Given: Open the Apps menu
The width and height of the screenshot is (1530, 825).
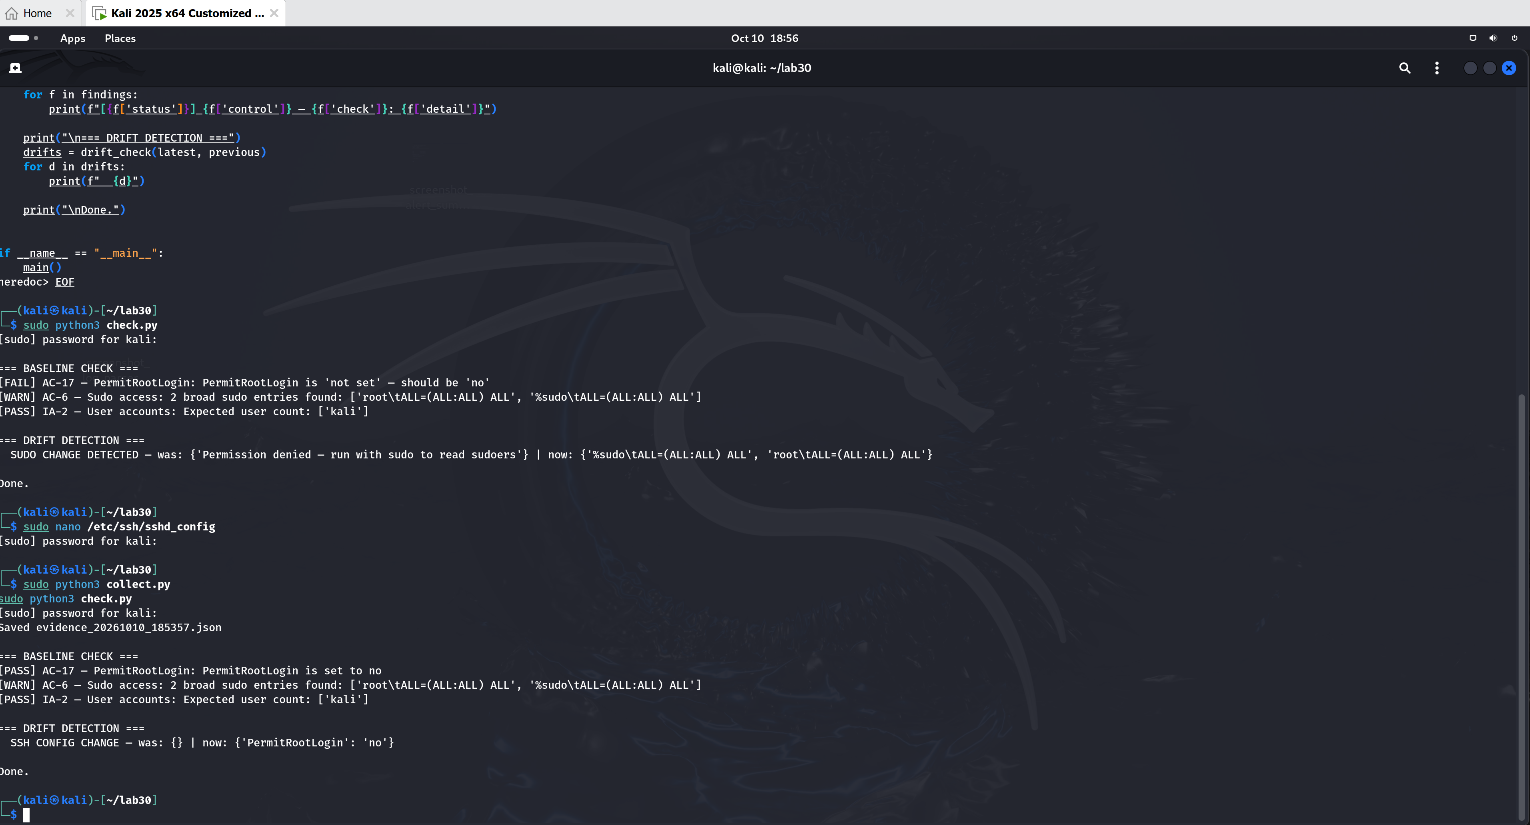Looking at the screenshot, I should 73,38.
